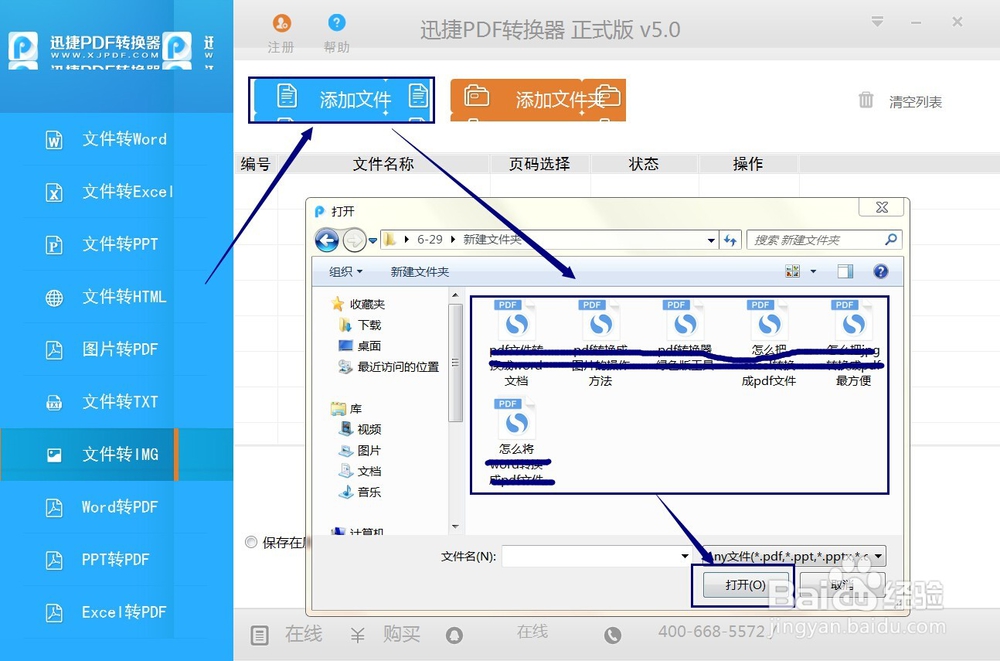Click the phone icon near 400-668-5572
This screenshot has width=1000, height=661.
point(612,635)
